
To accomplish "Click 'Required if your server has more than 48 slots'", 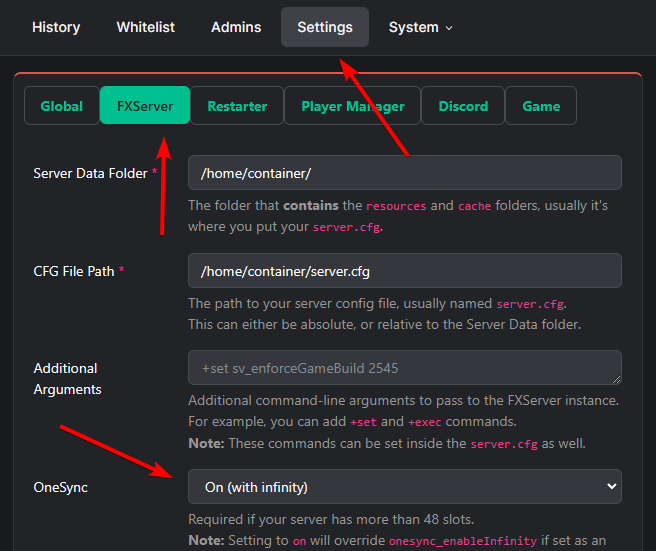I will coord(331,519).
